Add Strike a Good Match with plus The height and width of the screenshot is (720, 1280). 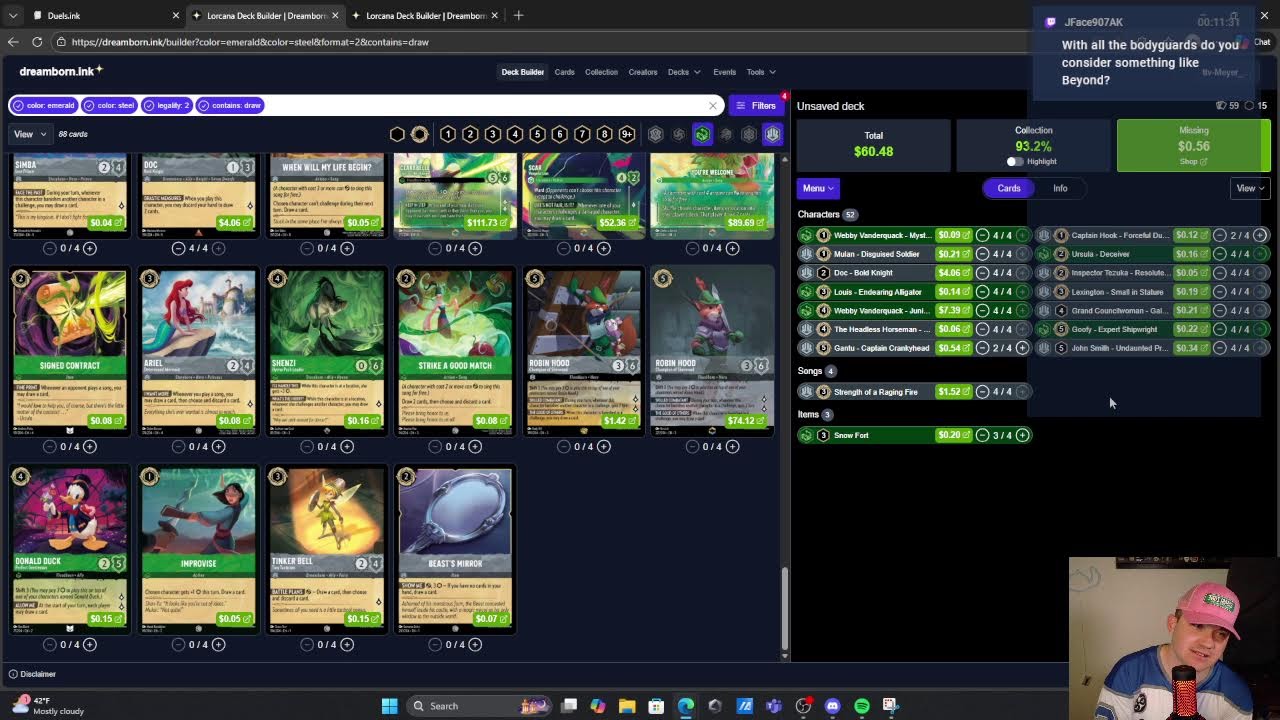click(x=475, y=446)
